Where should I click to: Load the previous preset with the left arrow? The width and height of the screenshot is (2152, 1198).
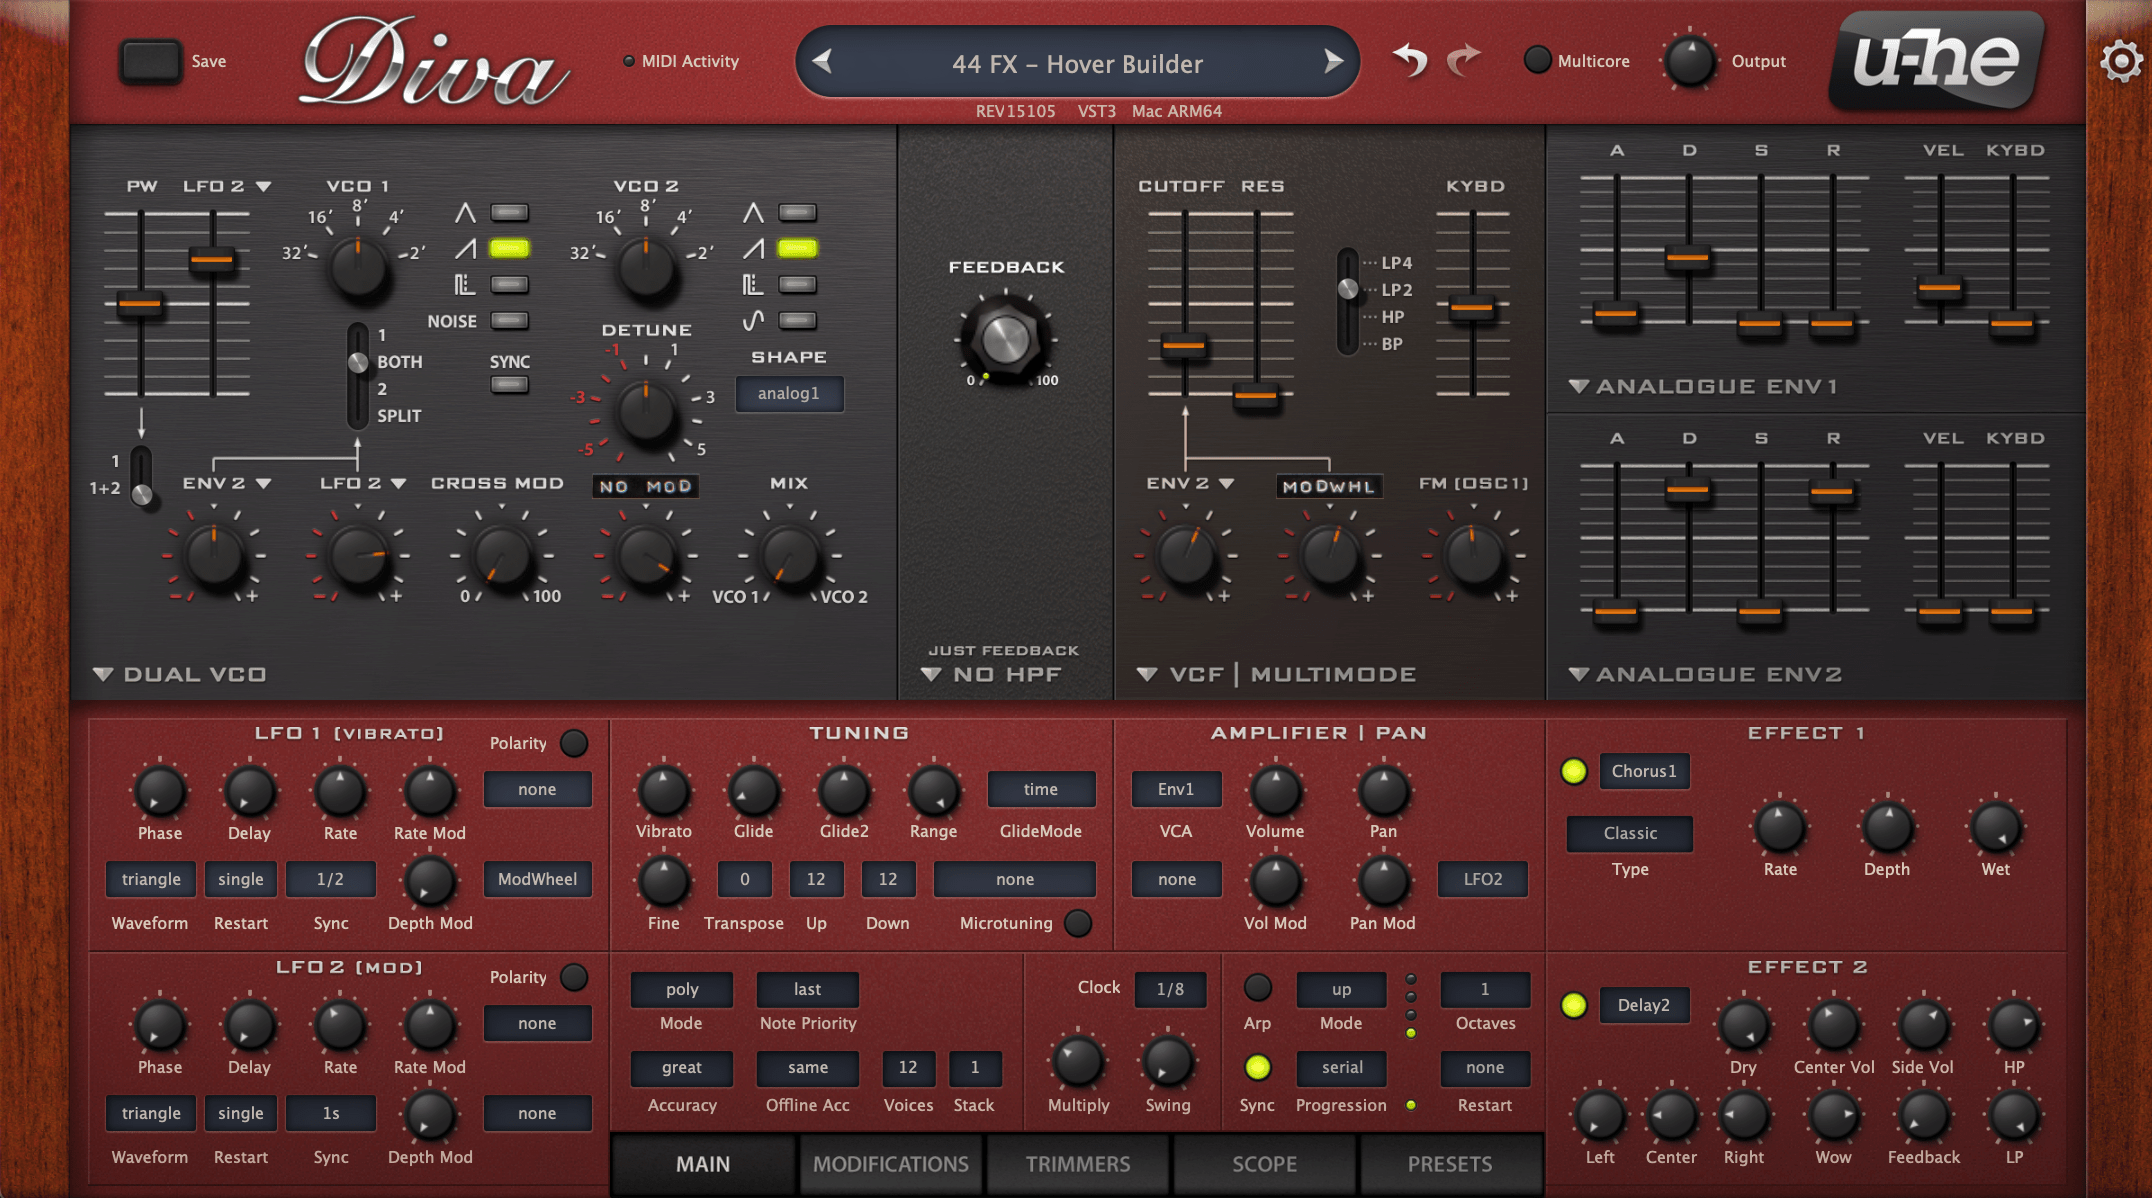tap(822, 62)
